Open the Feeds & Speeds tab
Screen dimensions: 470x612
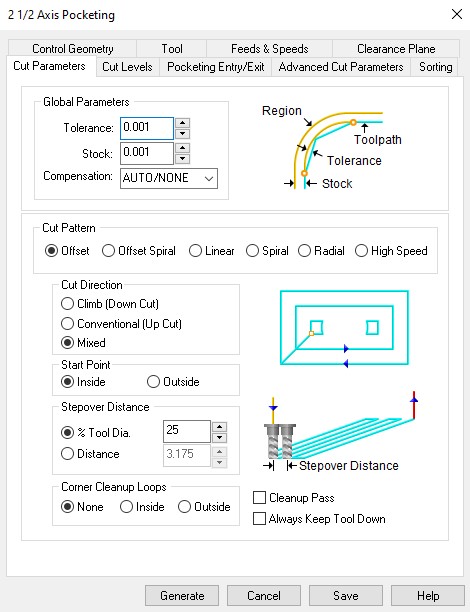click(269, 49)
